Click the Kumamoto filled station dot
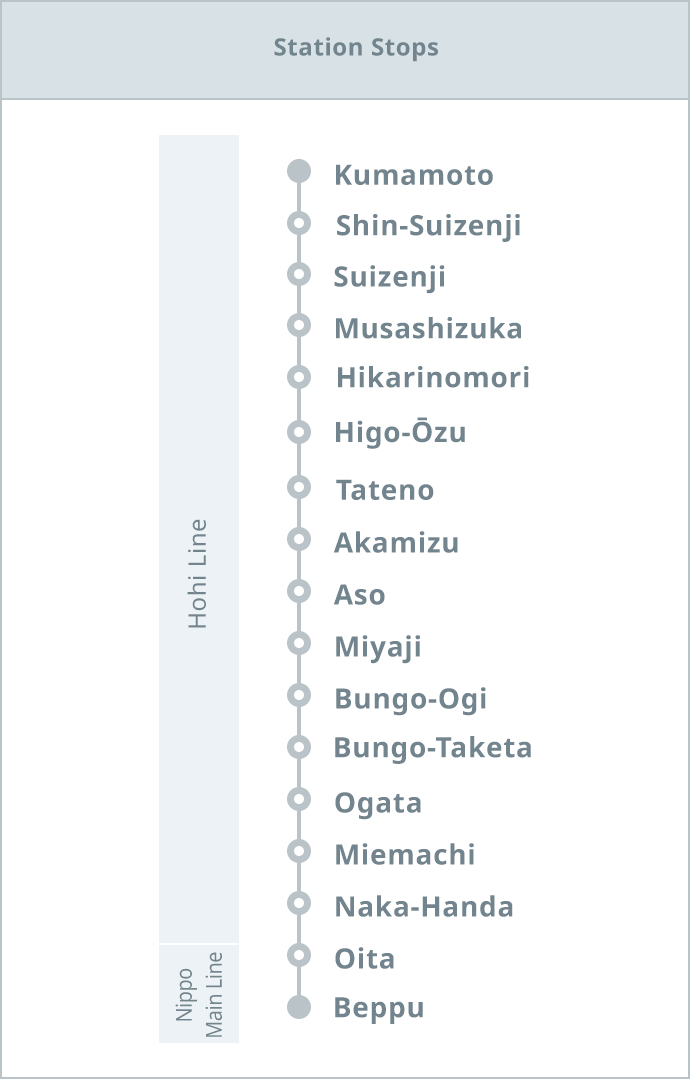 299,171
